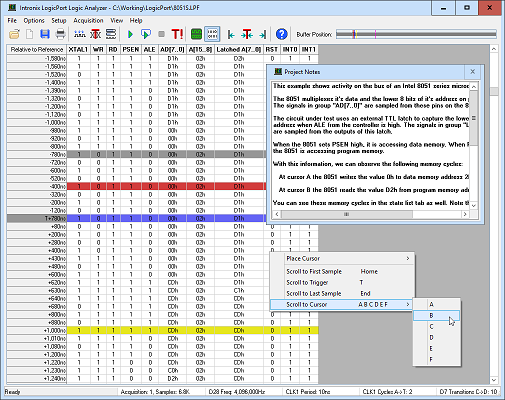Select the red highlighted -400ns row
The image size is (505, 400).
137,186
